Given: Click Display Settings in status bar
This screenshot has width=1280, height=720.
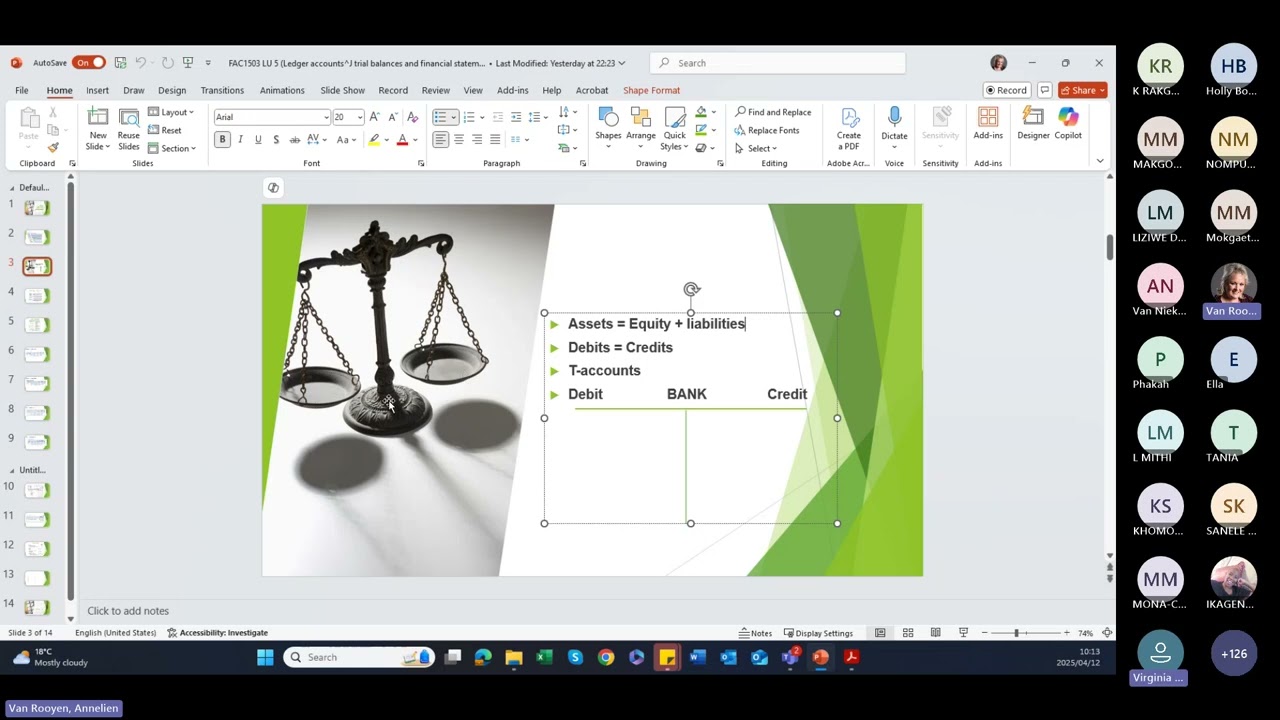Looking at the screenshot, I should pyautogui.click(x=818, y=633).
